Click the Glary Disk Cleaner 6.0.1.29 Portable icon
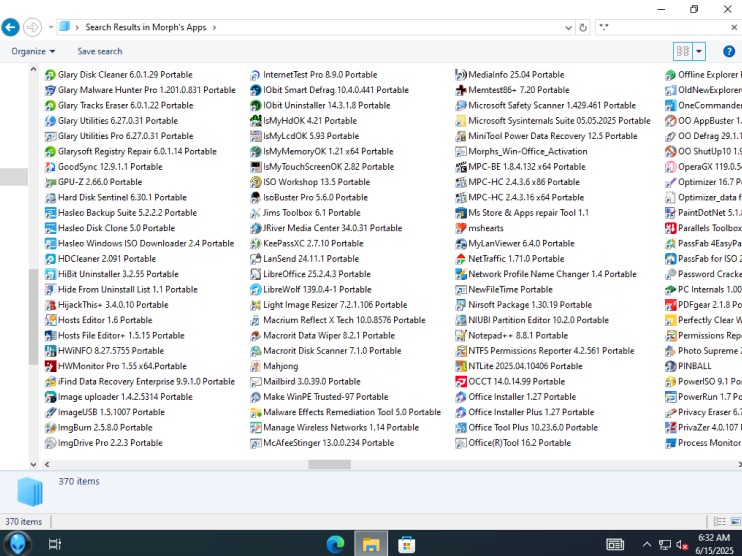Image resolution: width=742 pixels, height=556 pixels. [50, 75]
